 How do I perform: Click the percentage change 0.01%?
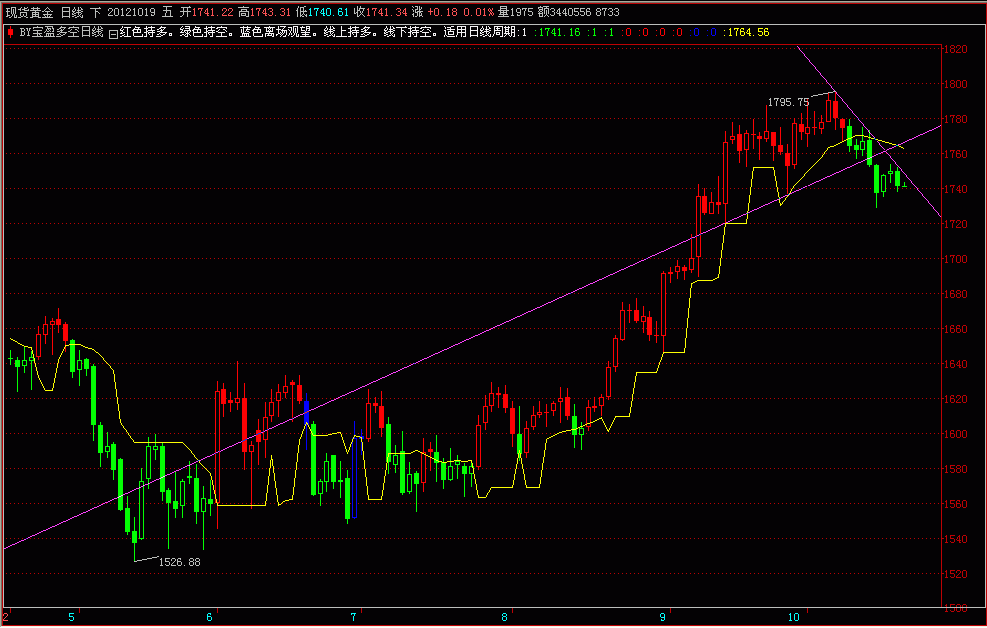[478, 12]
